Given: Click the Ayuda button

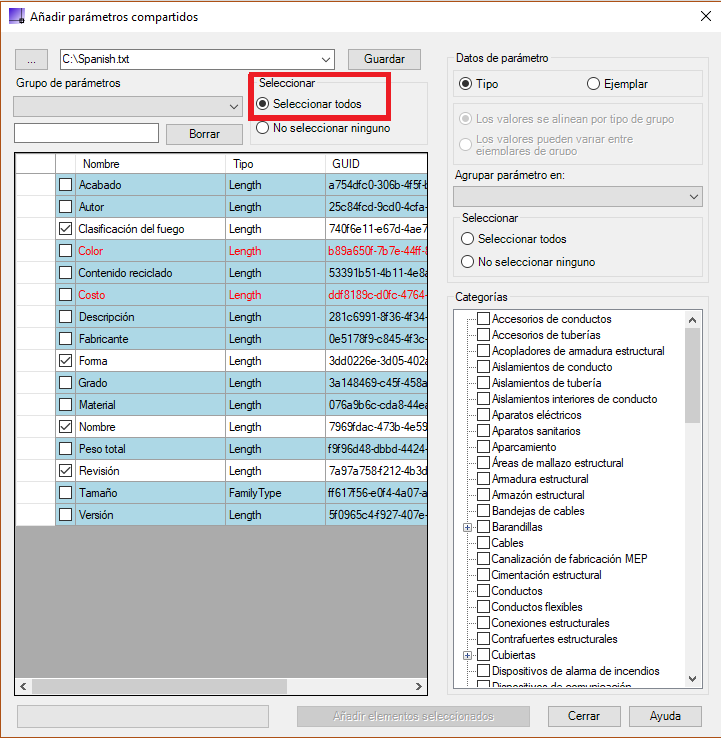Looking at the screenshot, I should [x=665, y=716].
